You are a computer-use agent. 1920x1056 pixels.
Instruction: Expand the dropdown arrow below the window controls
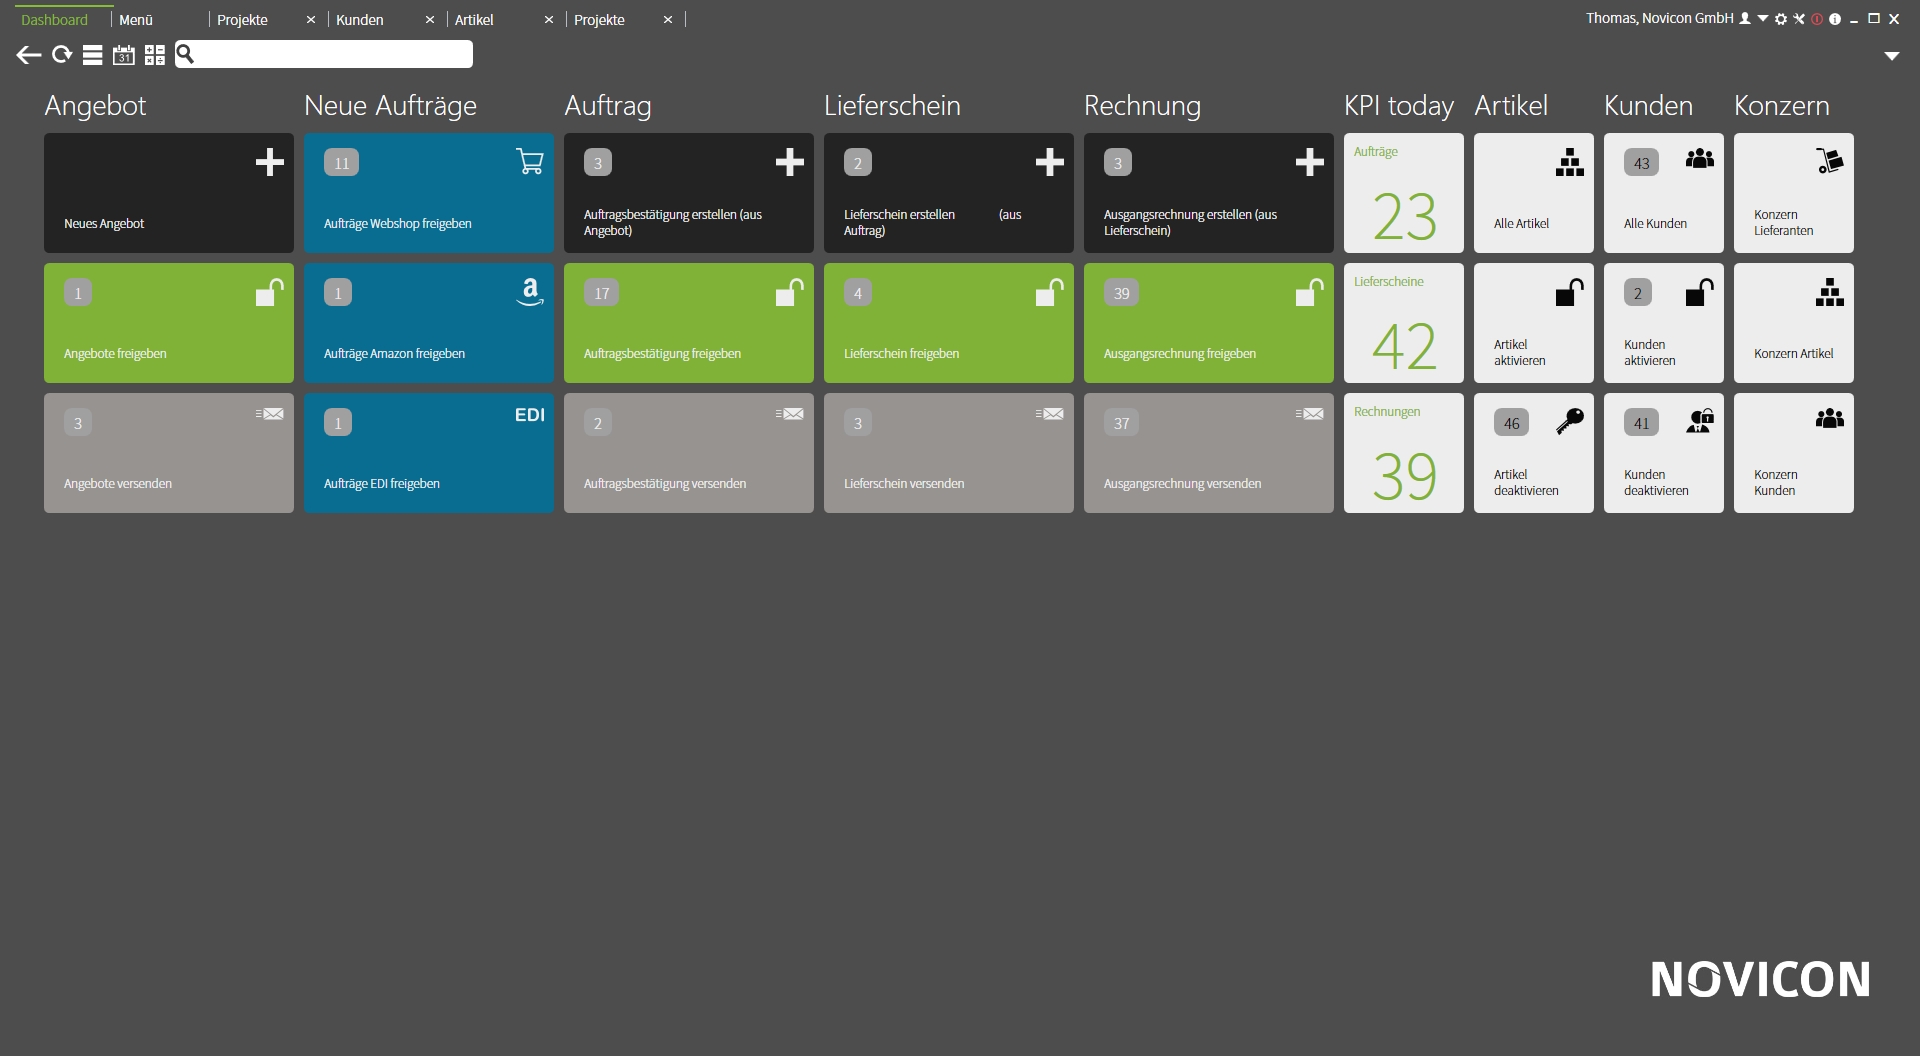coord(1892,56)
